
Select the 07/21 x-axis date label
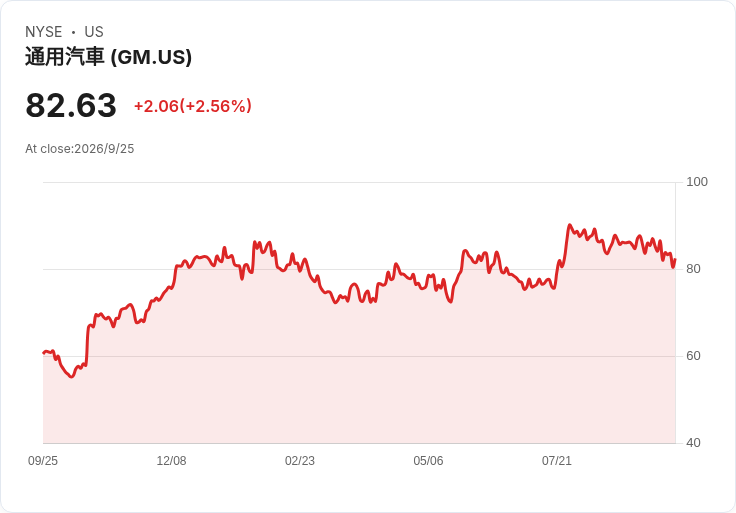pos(557,461)
